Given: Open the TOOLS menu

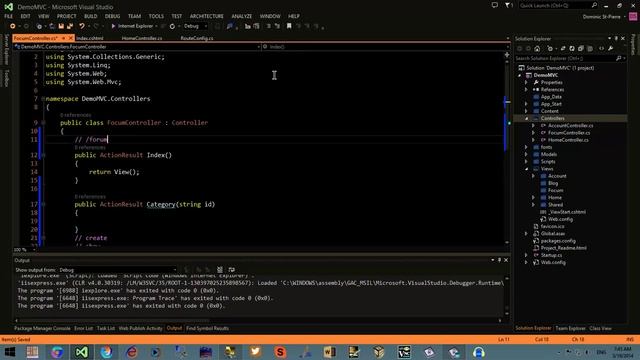Looking at the screenshot, I should tap(156, 16).
